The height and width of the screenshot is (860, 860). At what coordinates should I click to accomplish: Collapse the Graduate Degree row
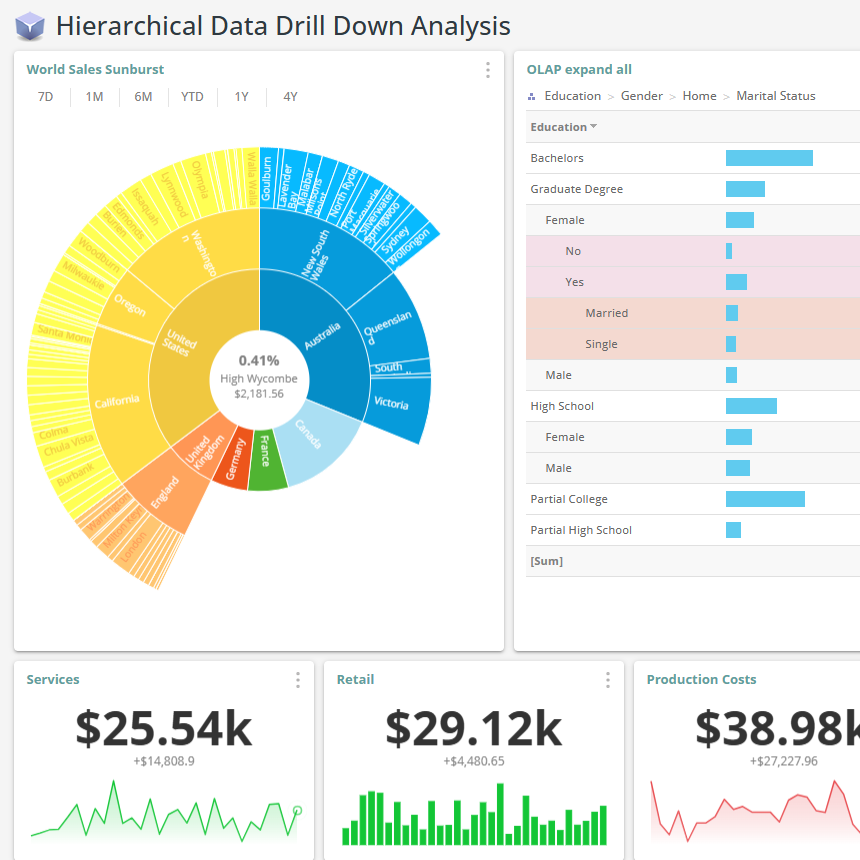click(576, 189)
